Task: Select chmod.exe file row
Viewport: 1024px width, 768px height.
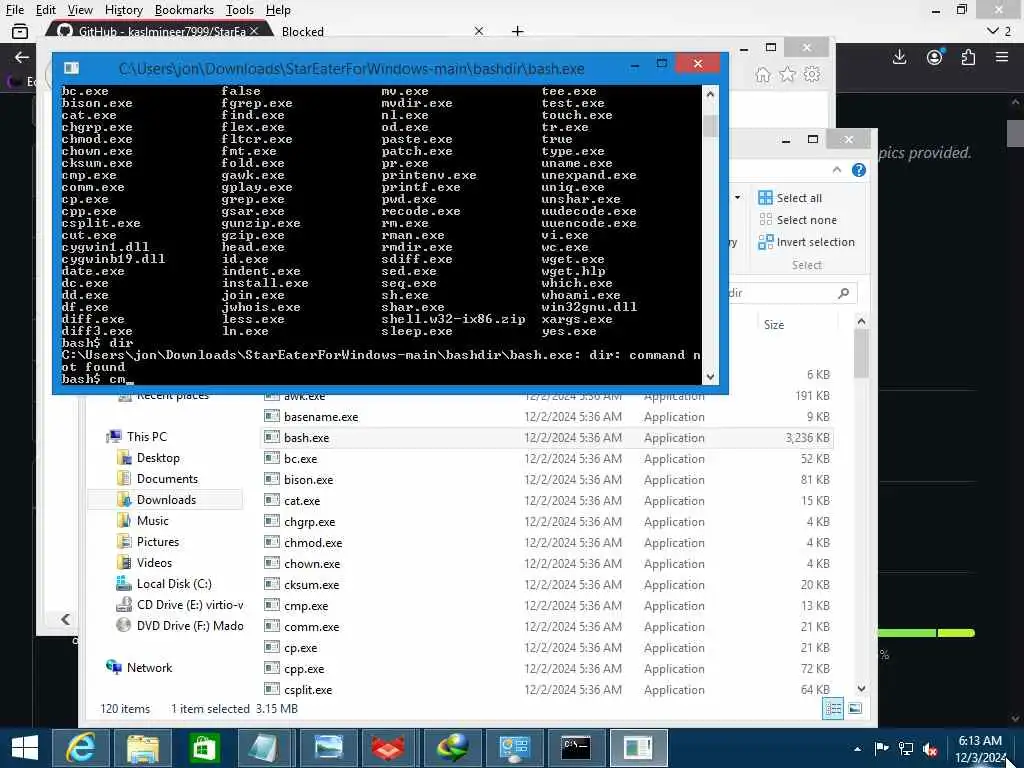Action: point(547,543)
